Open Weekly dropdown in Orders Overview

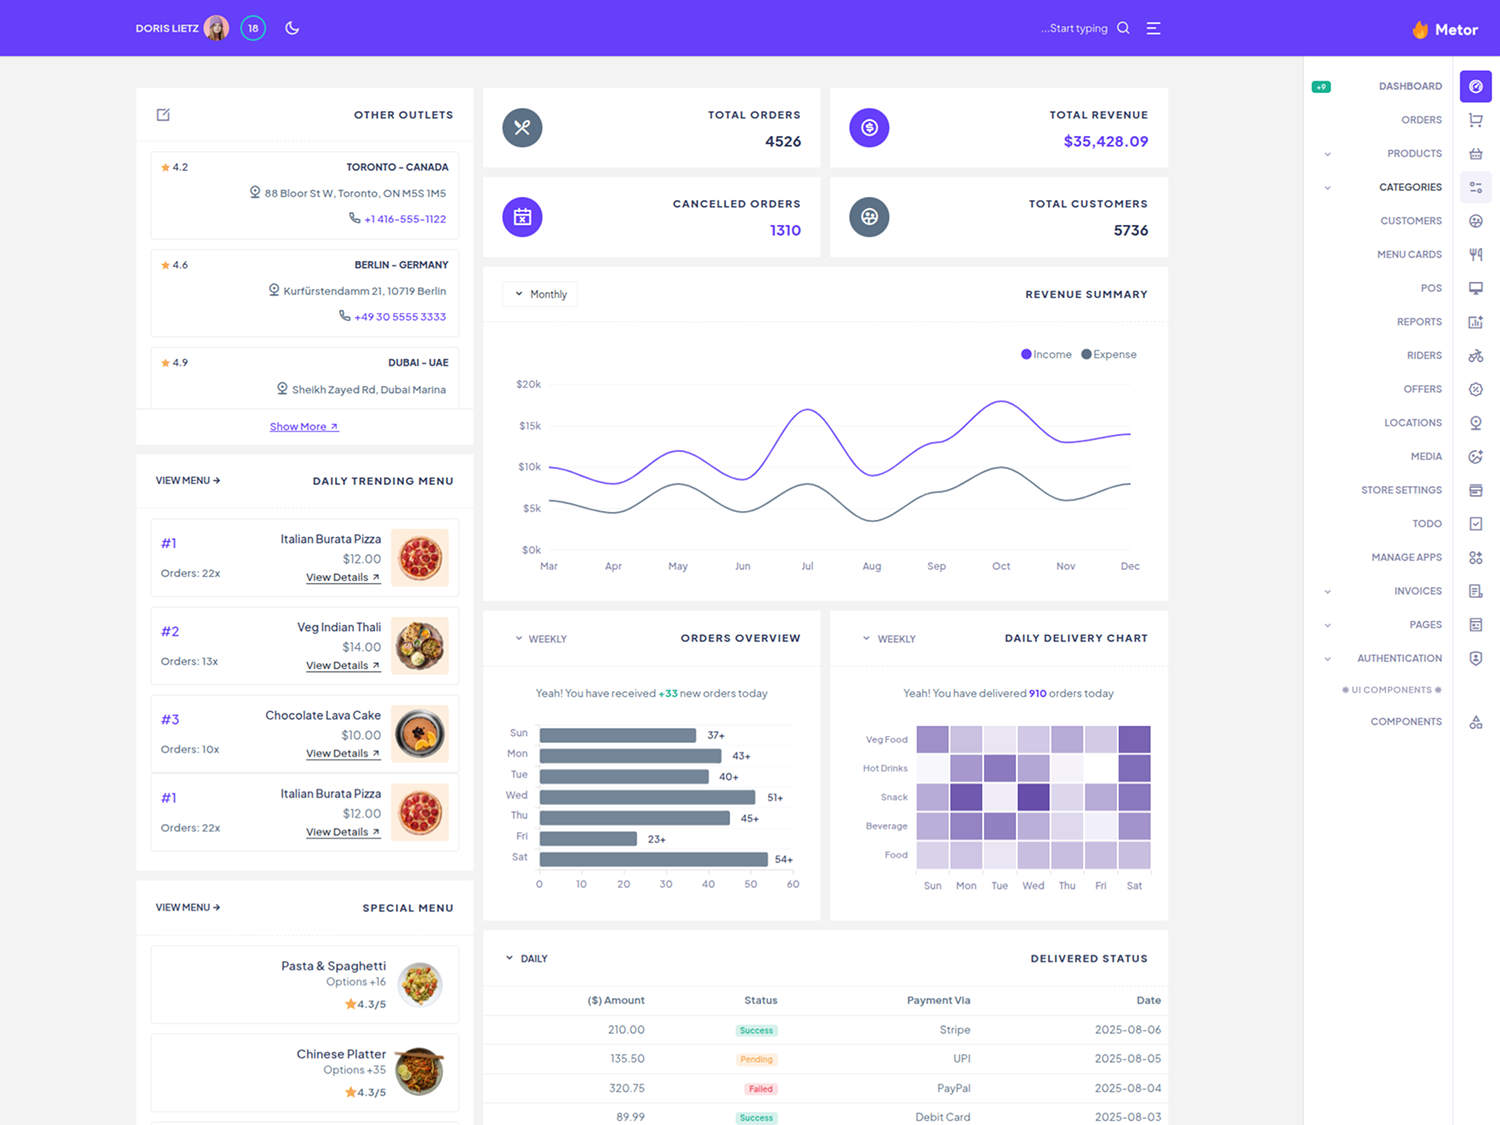click(541, 639)
